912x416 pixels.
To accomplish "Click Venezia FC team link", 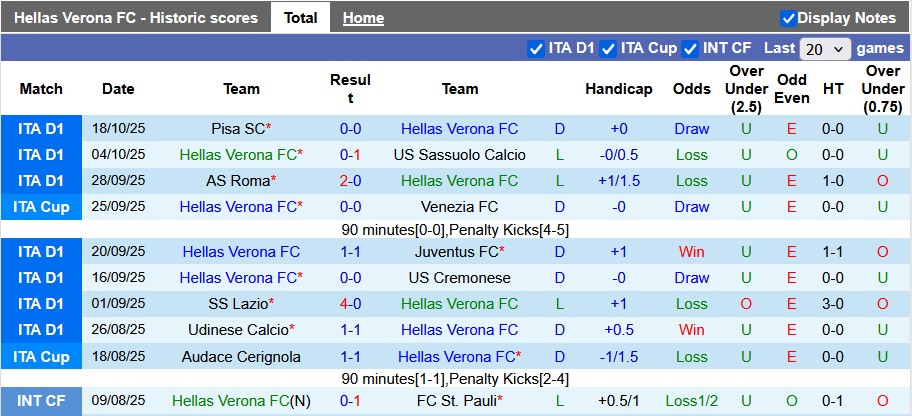I will click(459, 207).
